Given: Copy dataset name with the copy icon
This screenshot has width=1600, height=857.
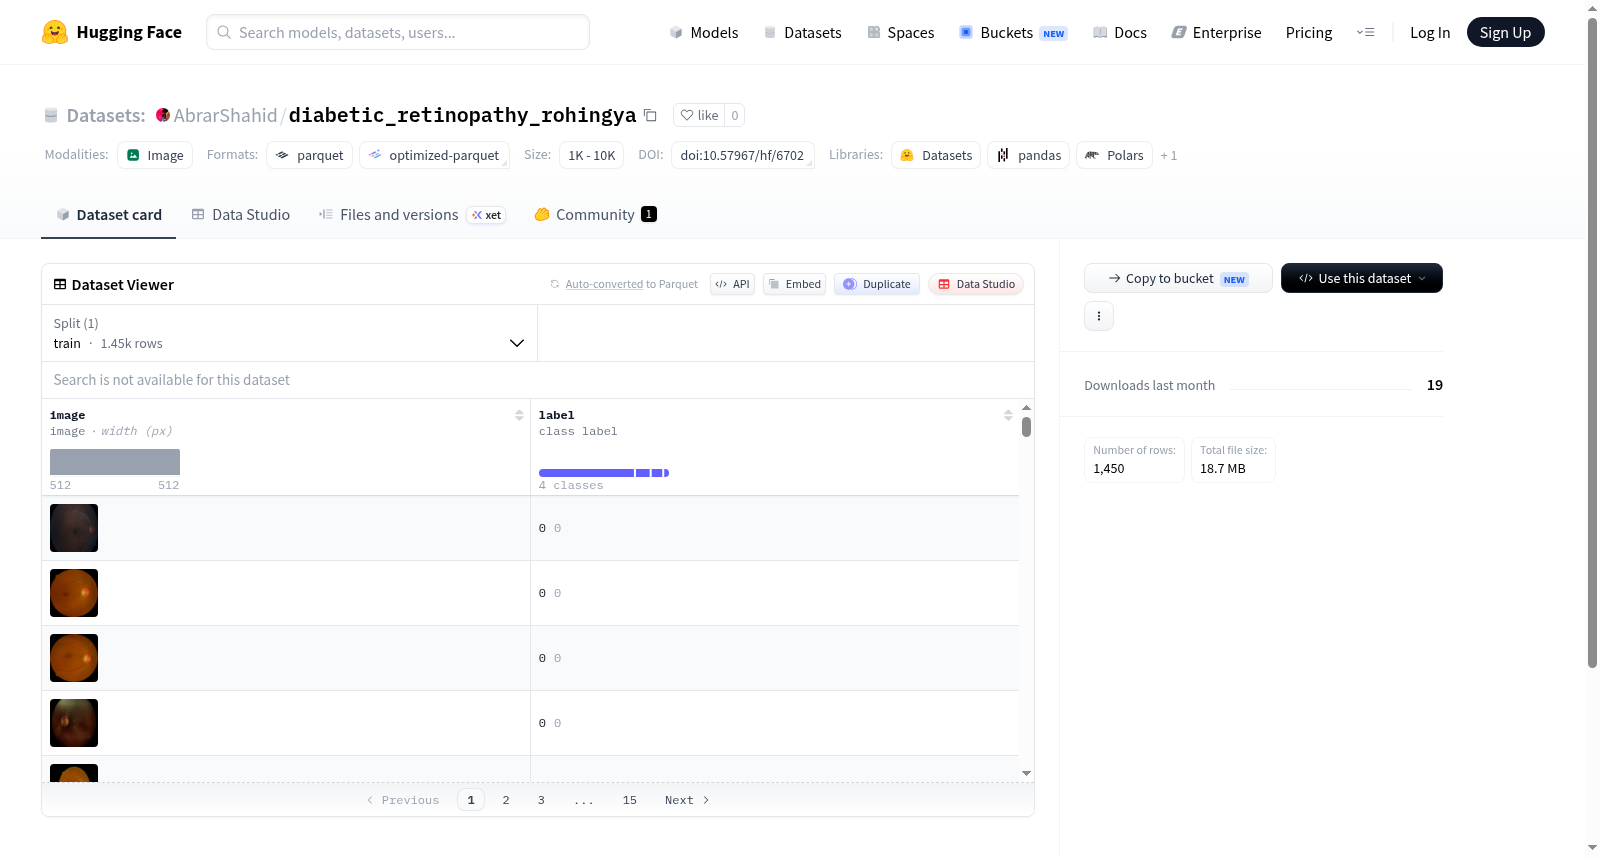Looking at the screenshot, I should [x=650, y=115].
